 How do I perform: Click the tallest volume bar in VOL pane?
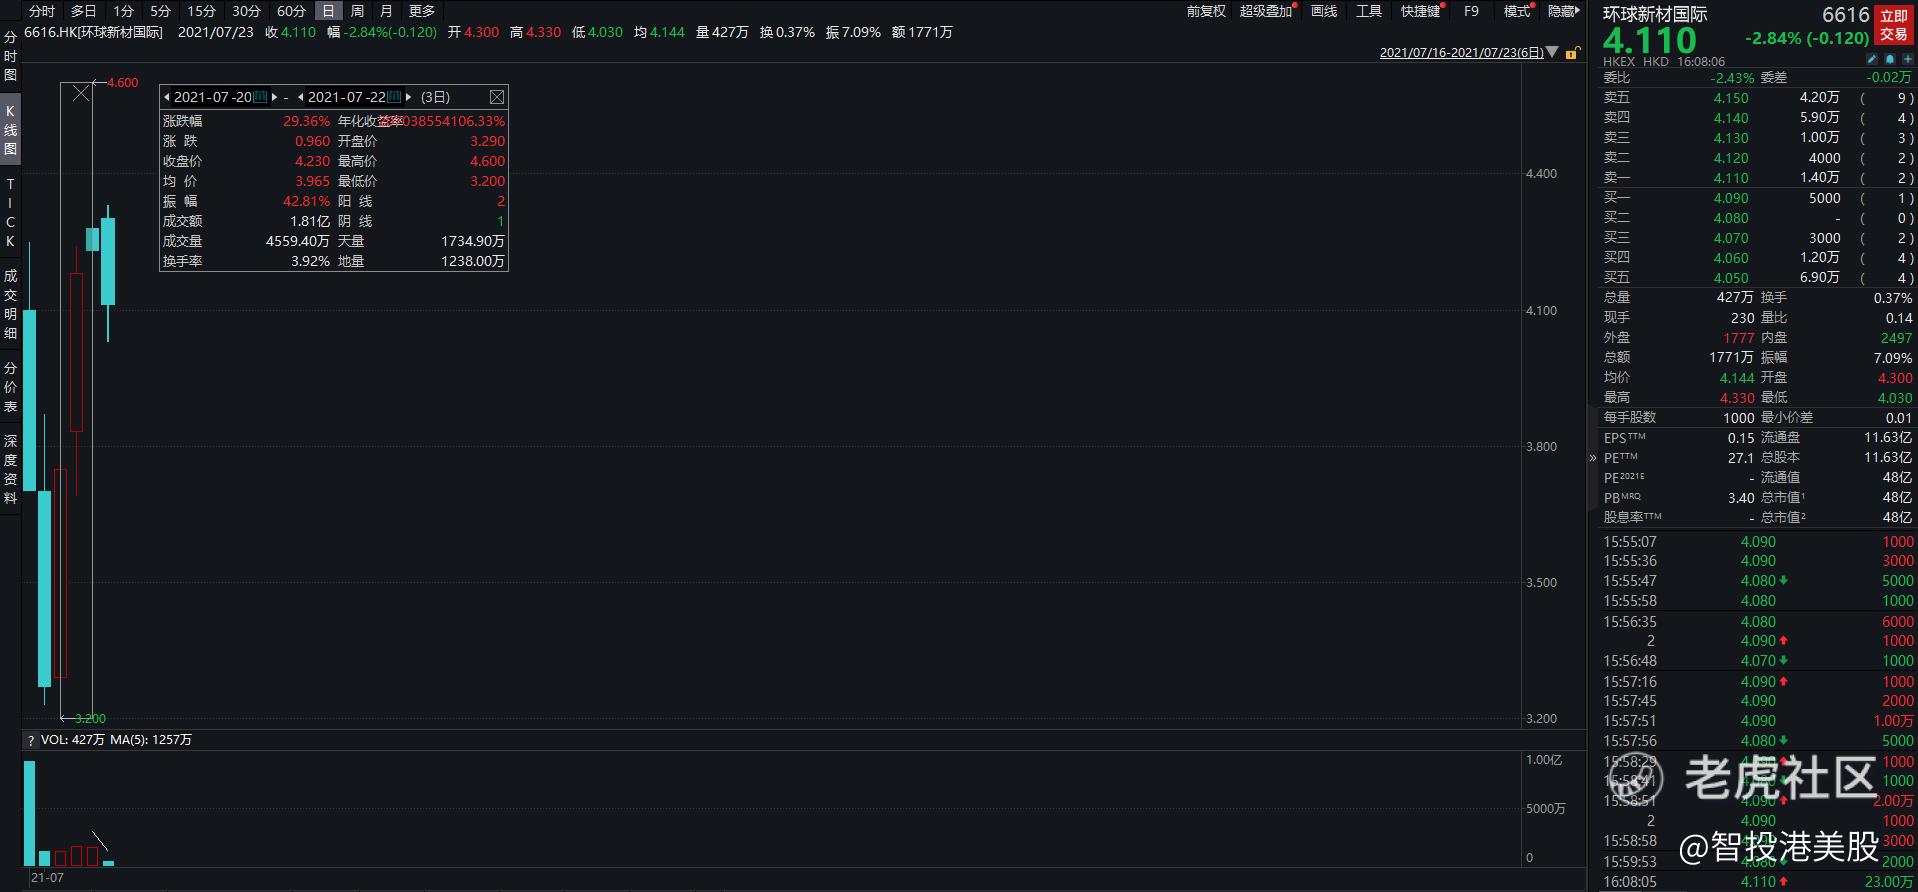pyautogui.click(x=29, y=813)
